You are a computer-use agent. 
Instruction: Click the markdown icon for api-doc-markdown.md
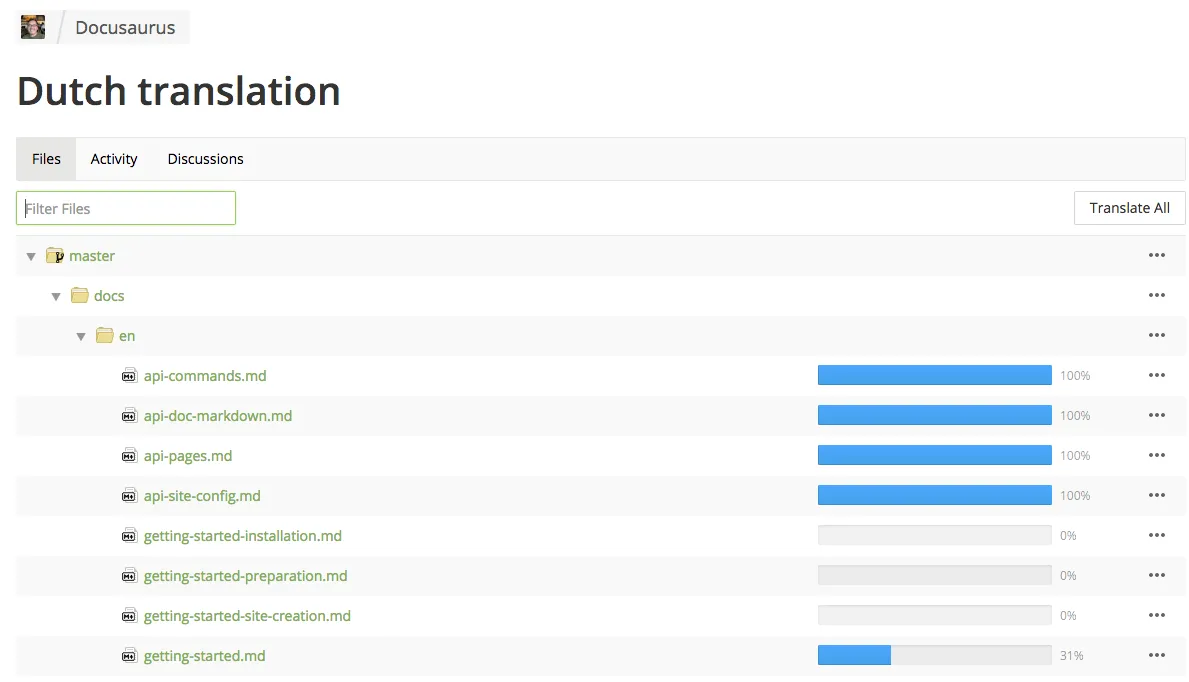click(x=130, y=416)
